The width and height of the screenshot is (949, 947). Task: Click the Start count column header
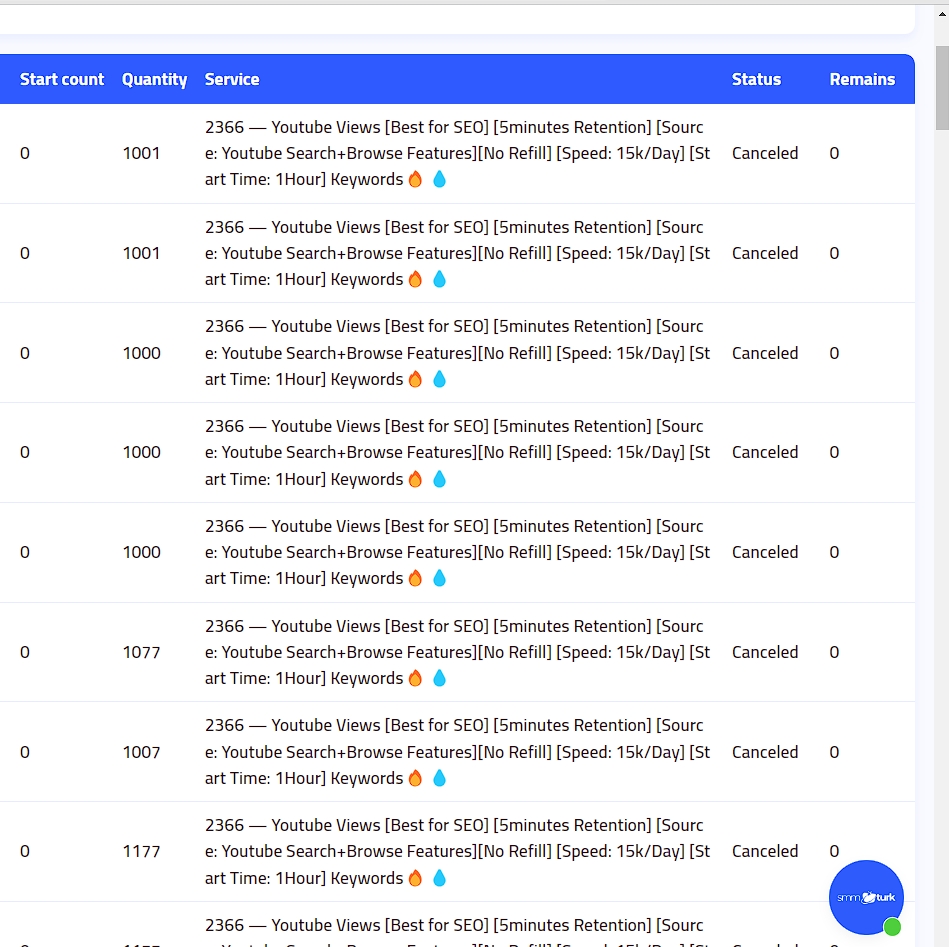[x=62, y=79]
